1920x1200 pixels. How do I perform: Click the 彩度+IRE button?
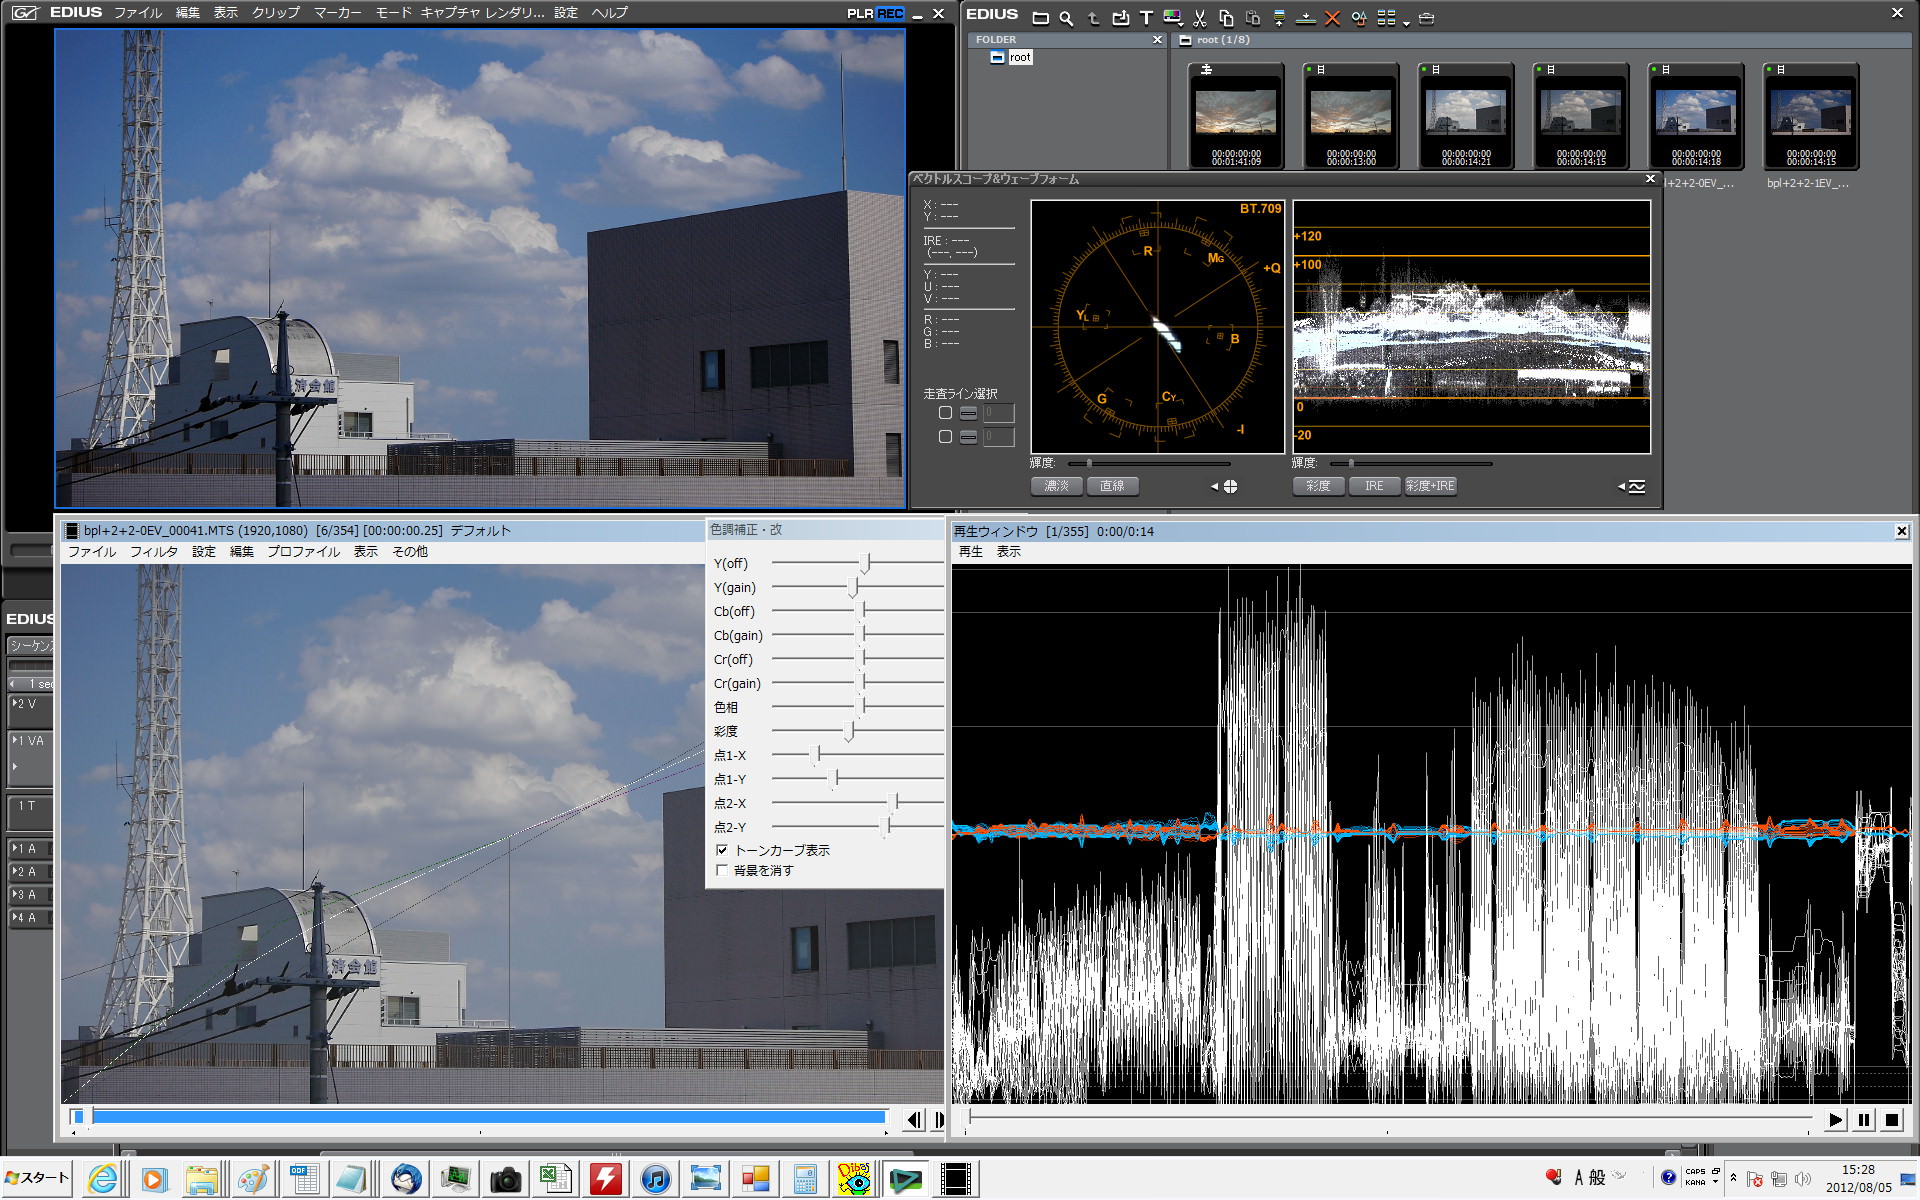[x=1430, y=486]
